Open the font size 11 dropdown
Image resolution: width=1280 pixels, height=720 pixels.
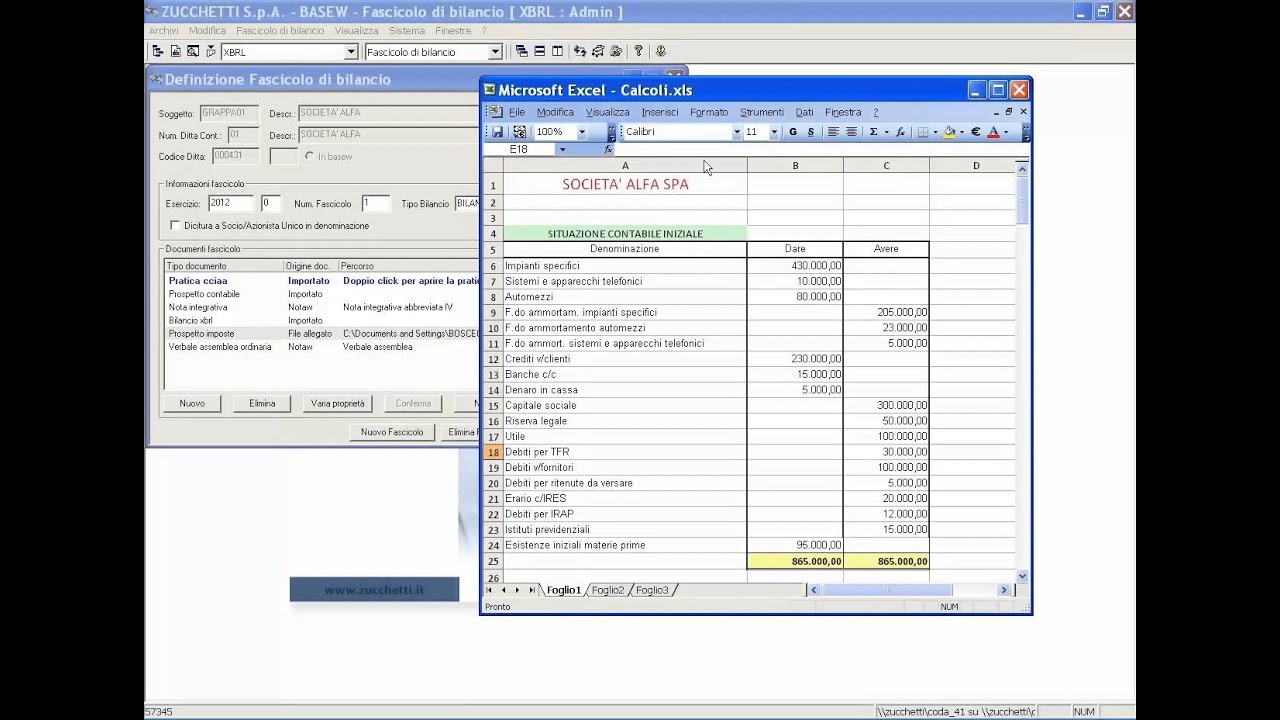point(775,132)
